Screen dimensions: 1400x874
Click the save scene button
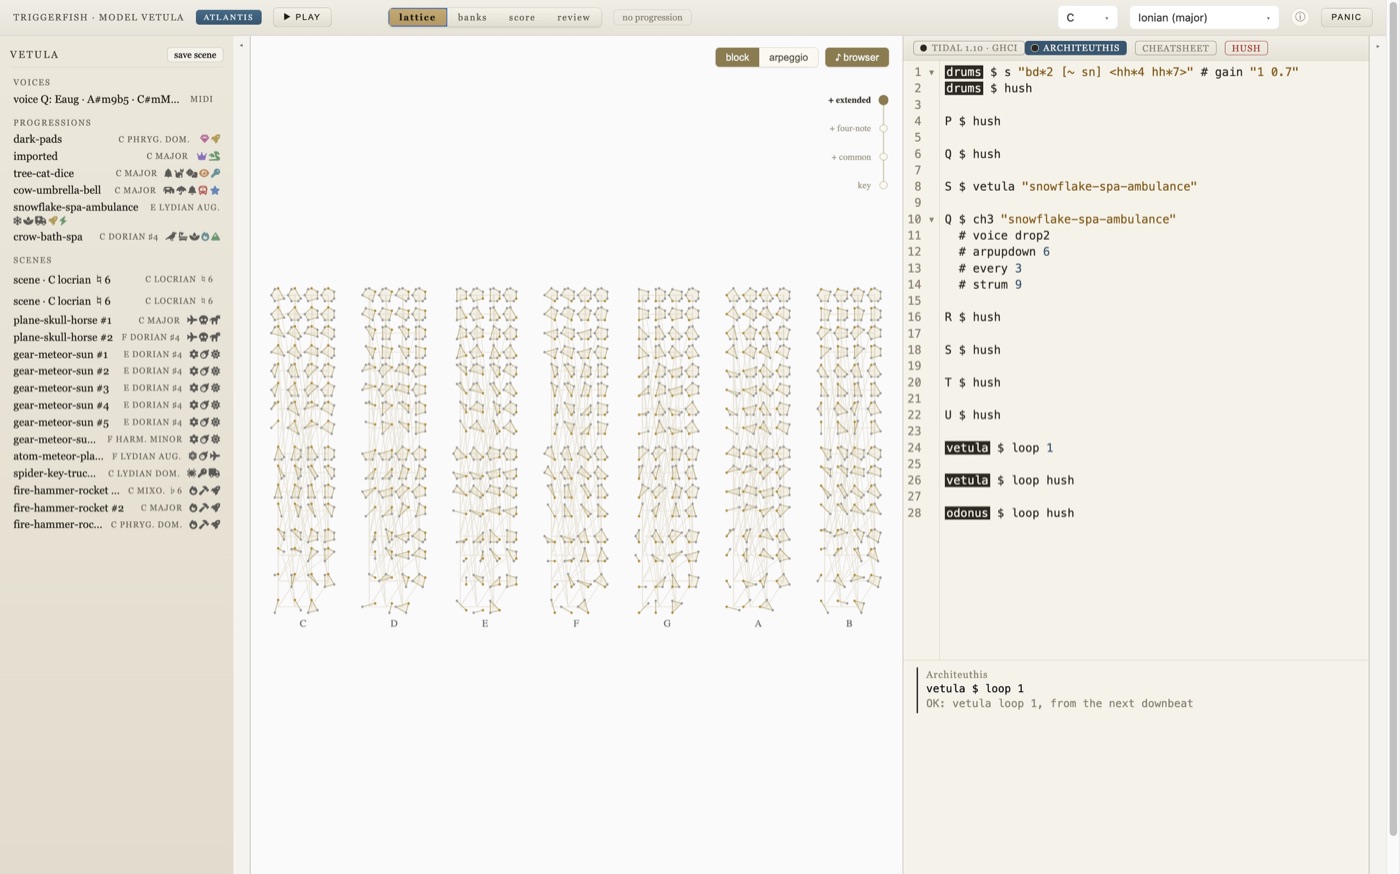[195, 55]
